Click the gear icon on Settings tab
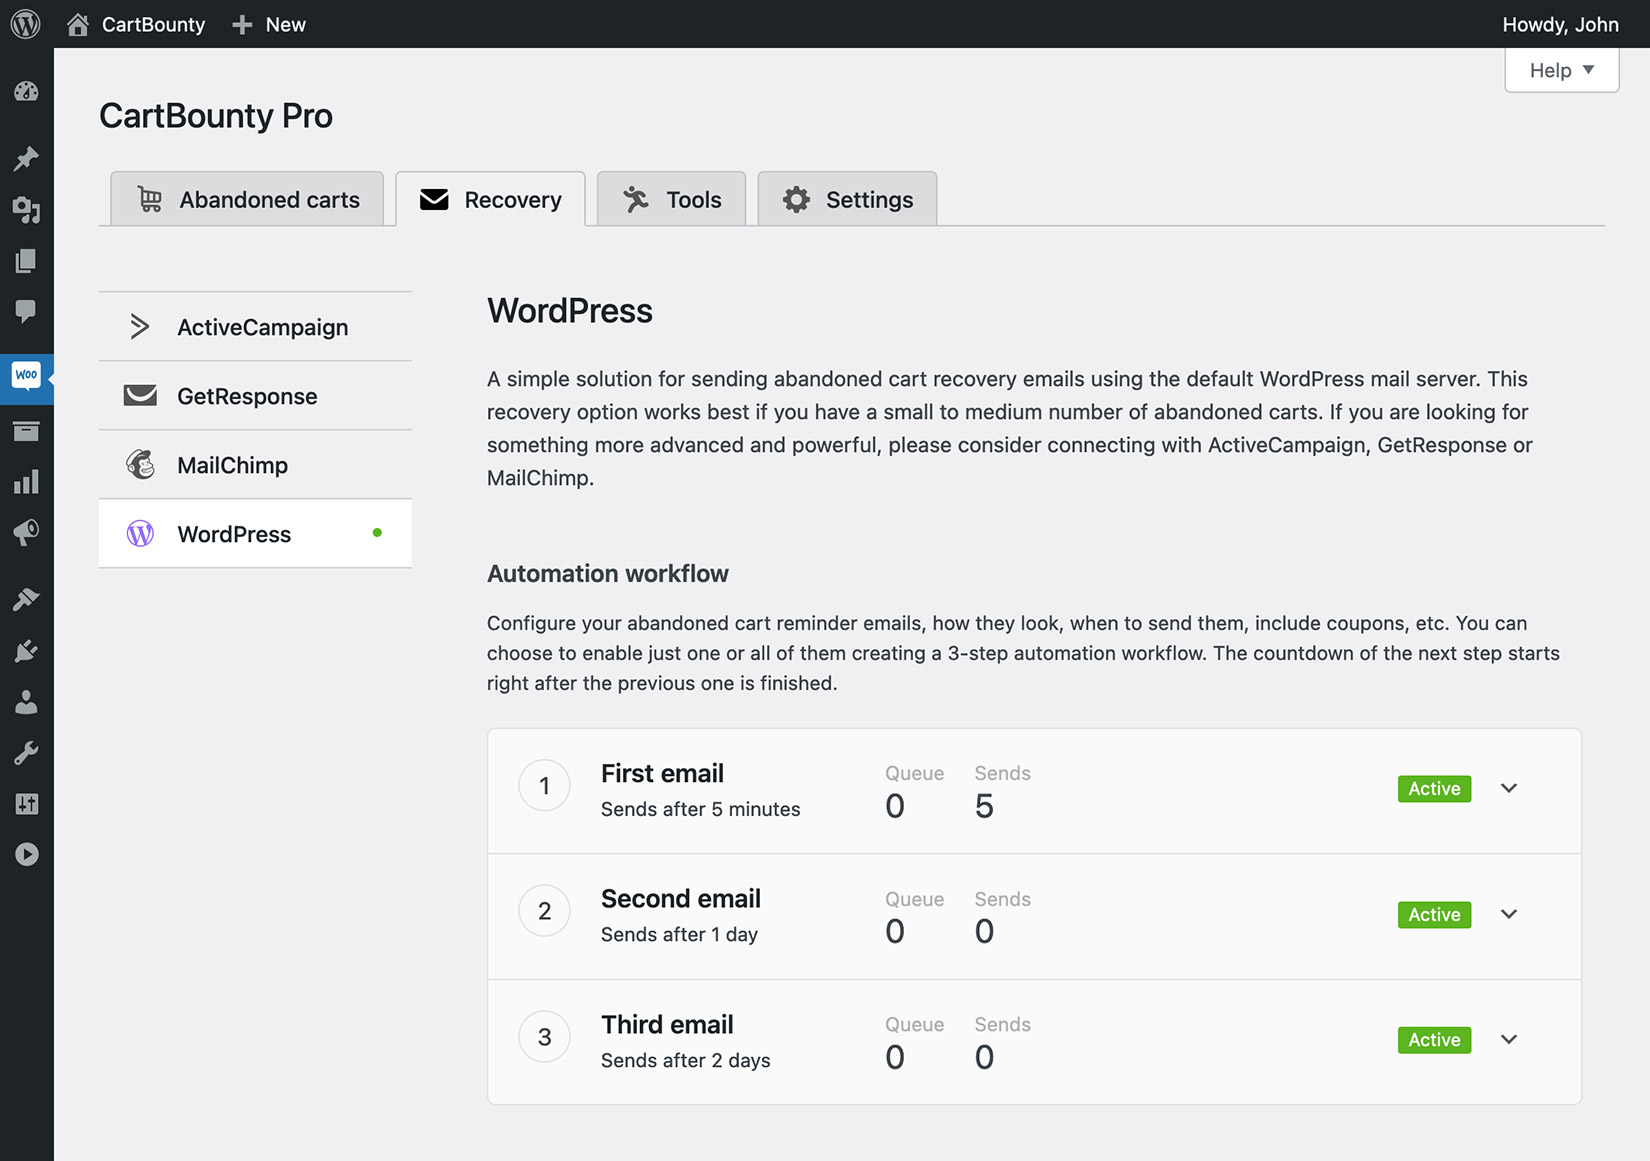The image size is (1650, 1161). coord(796,200)
